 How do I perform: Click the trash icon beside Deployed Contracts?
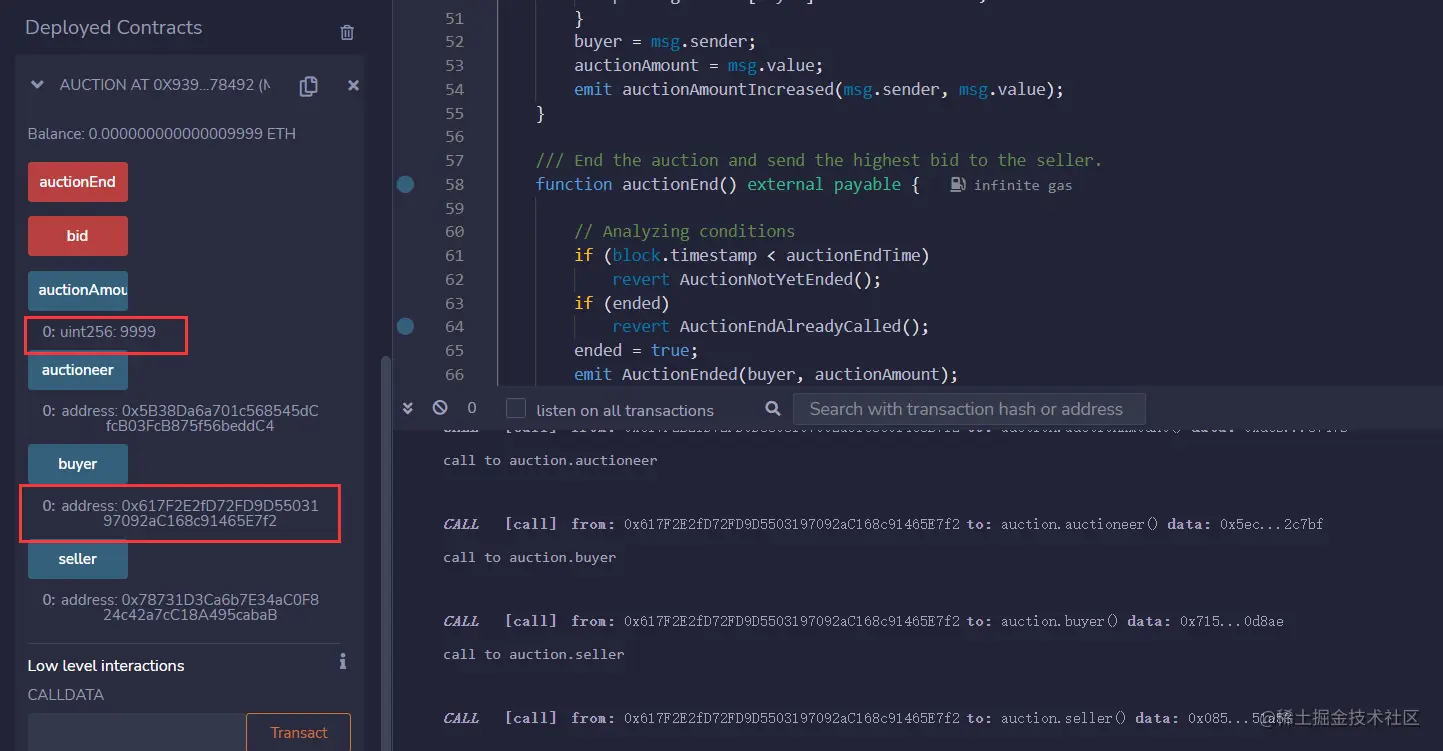[347, 32]
